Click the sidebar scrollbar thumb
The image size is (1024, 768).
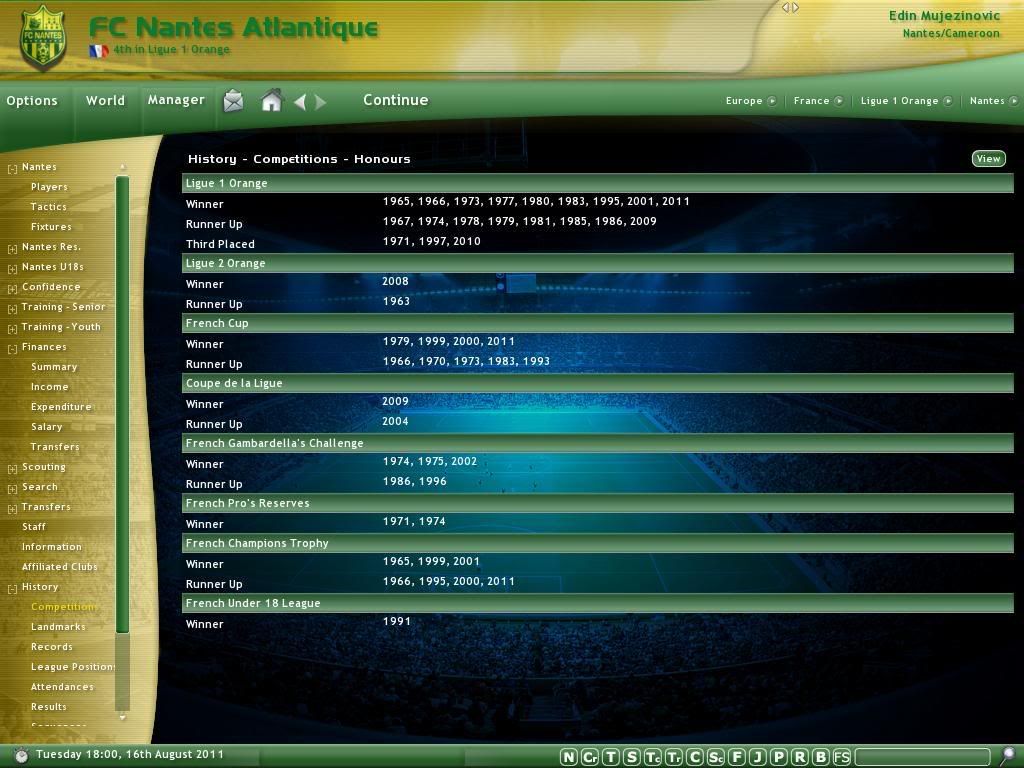tap(122, 404)
